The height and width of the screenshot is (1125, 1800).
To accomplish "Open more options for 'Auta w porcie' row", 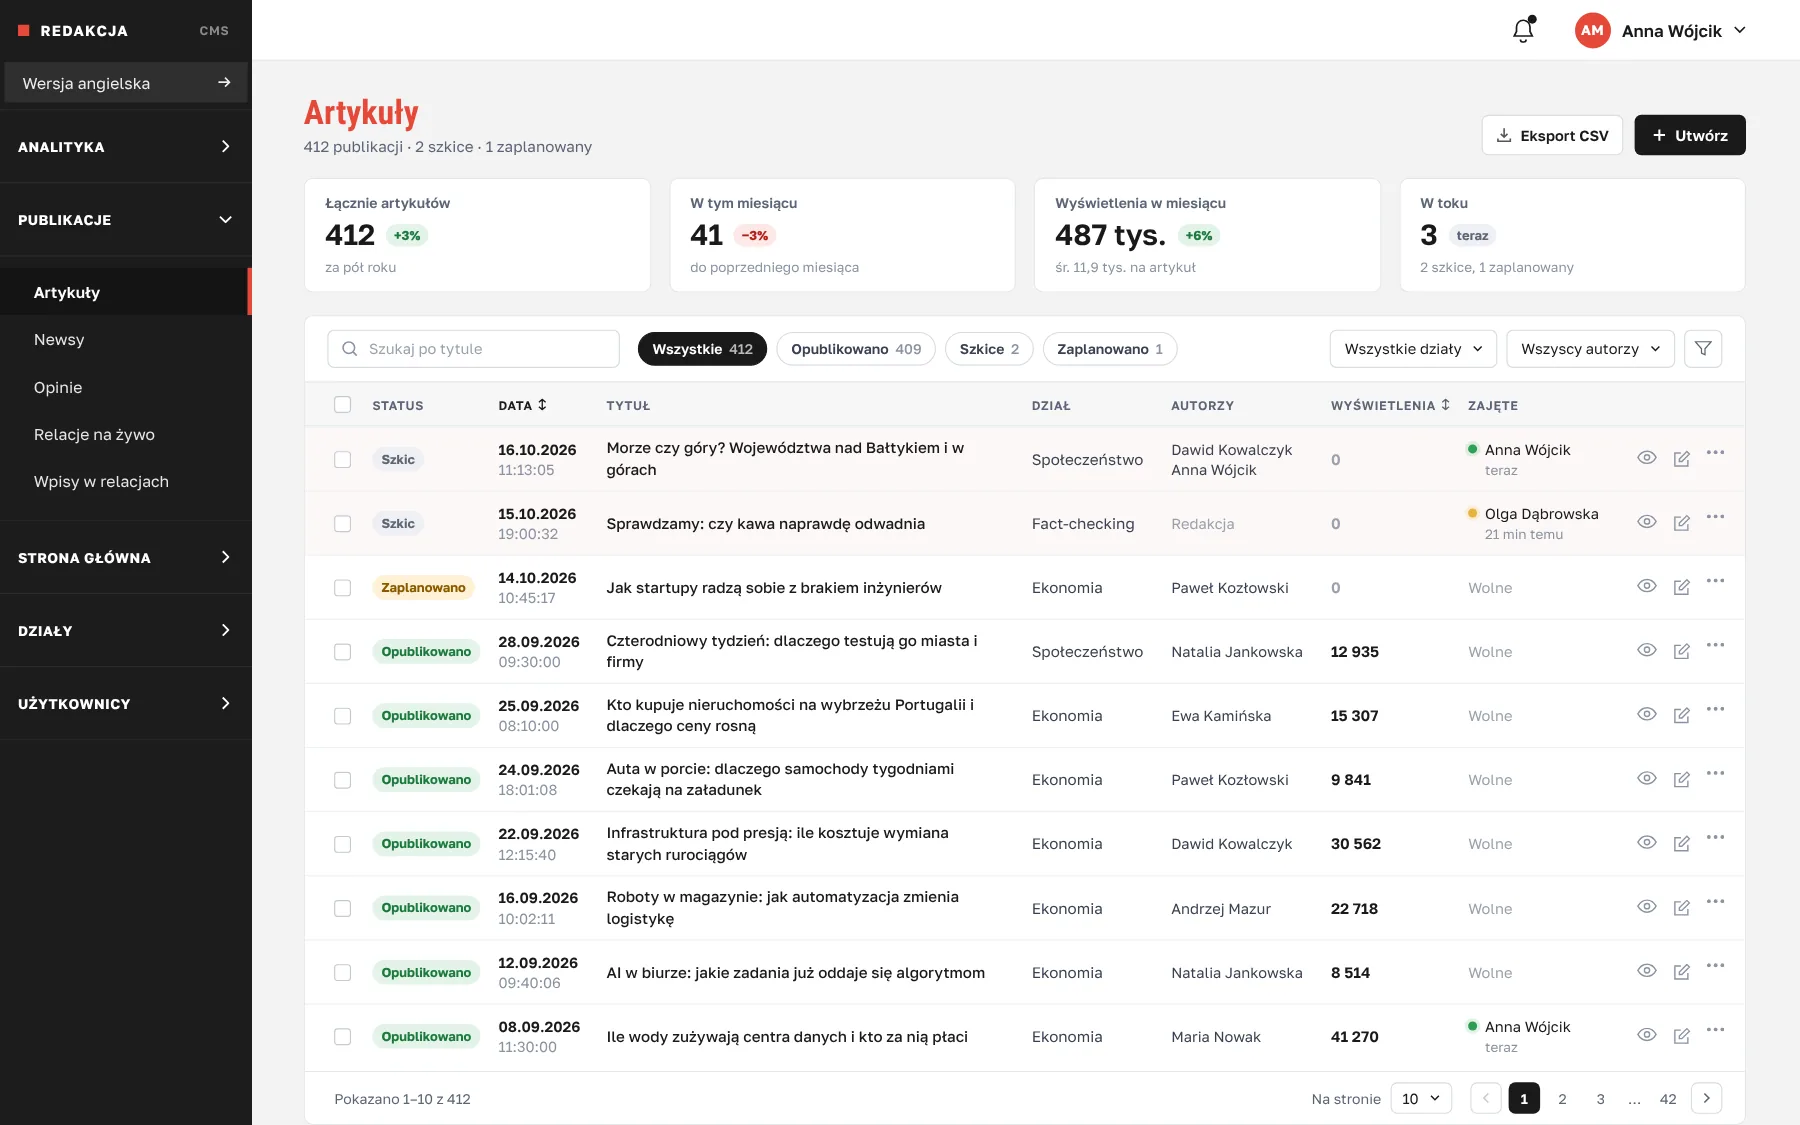I will click(1716, 773).
